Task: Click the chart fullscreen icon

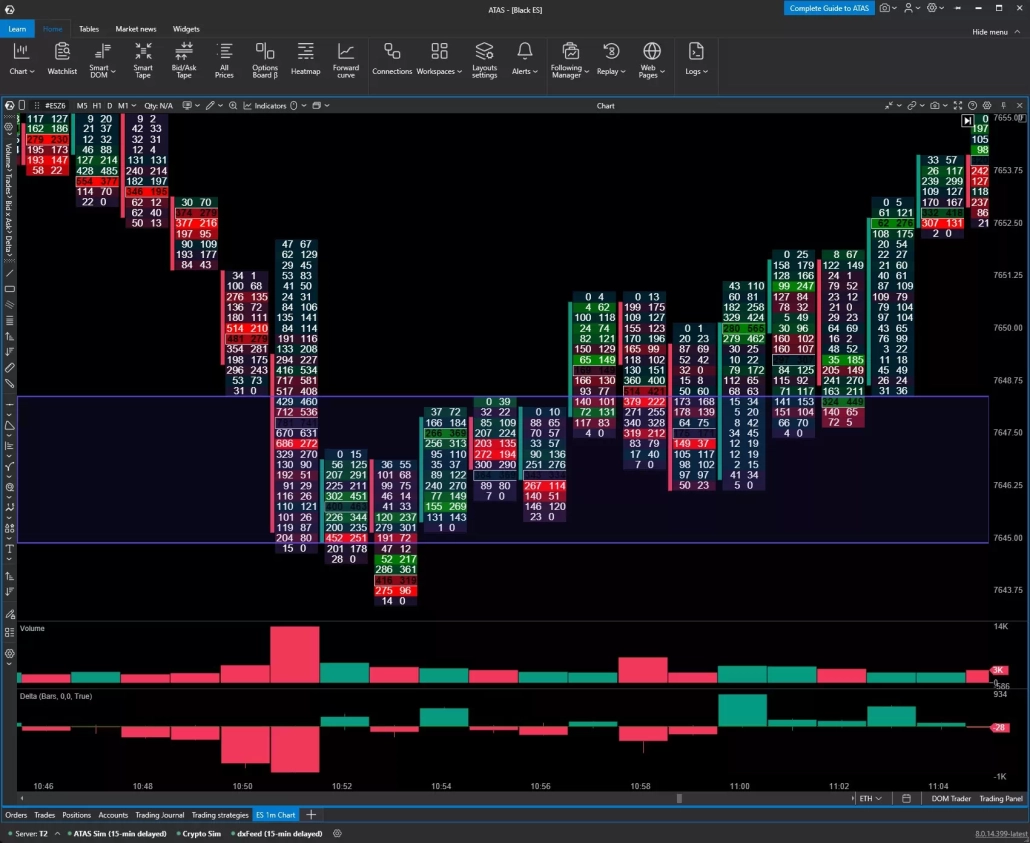Action: [958, 105]
